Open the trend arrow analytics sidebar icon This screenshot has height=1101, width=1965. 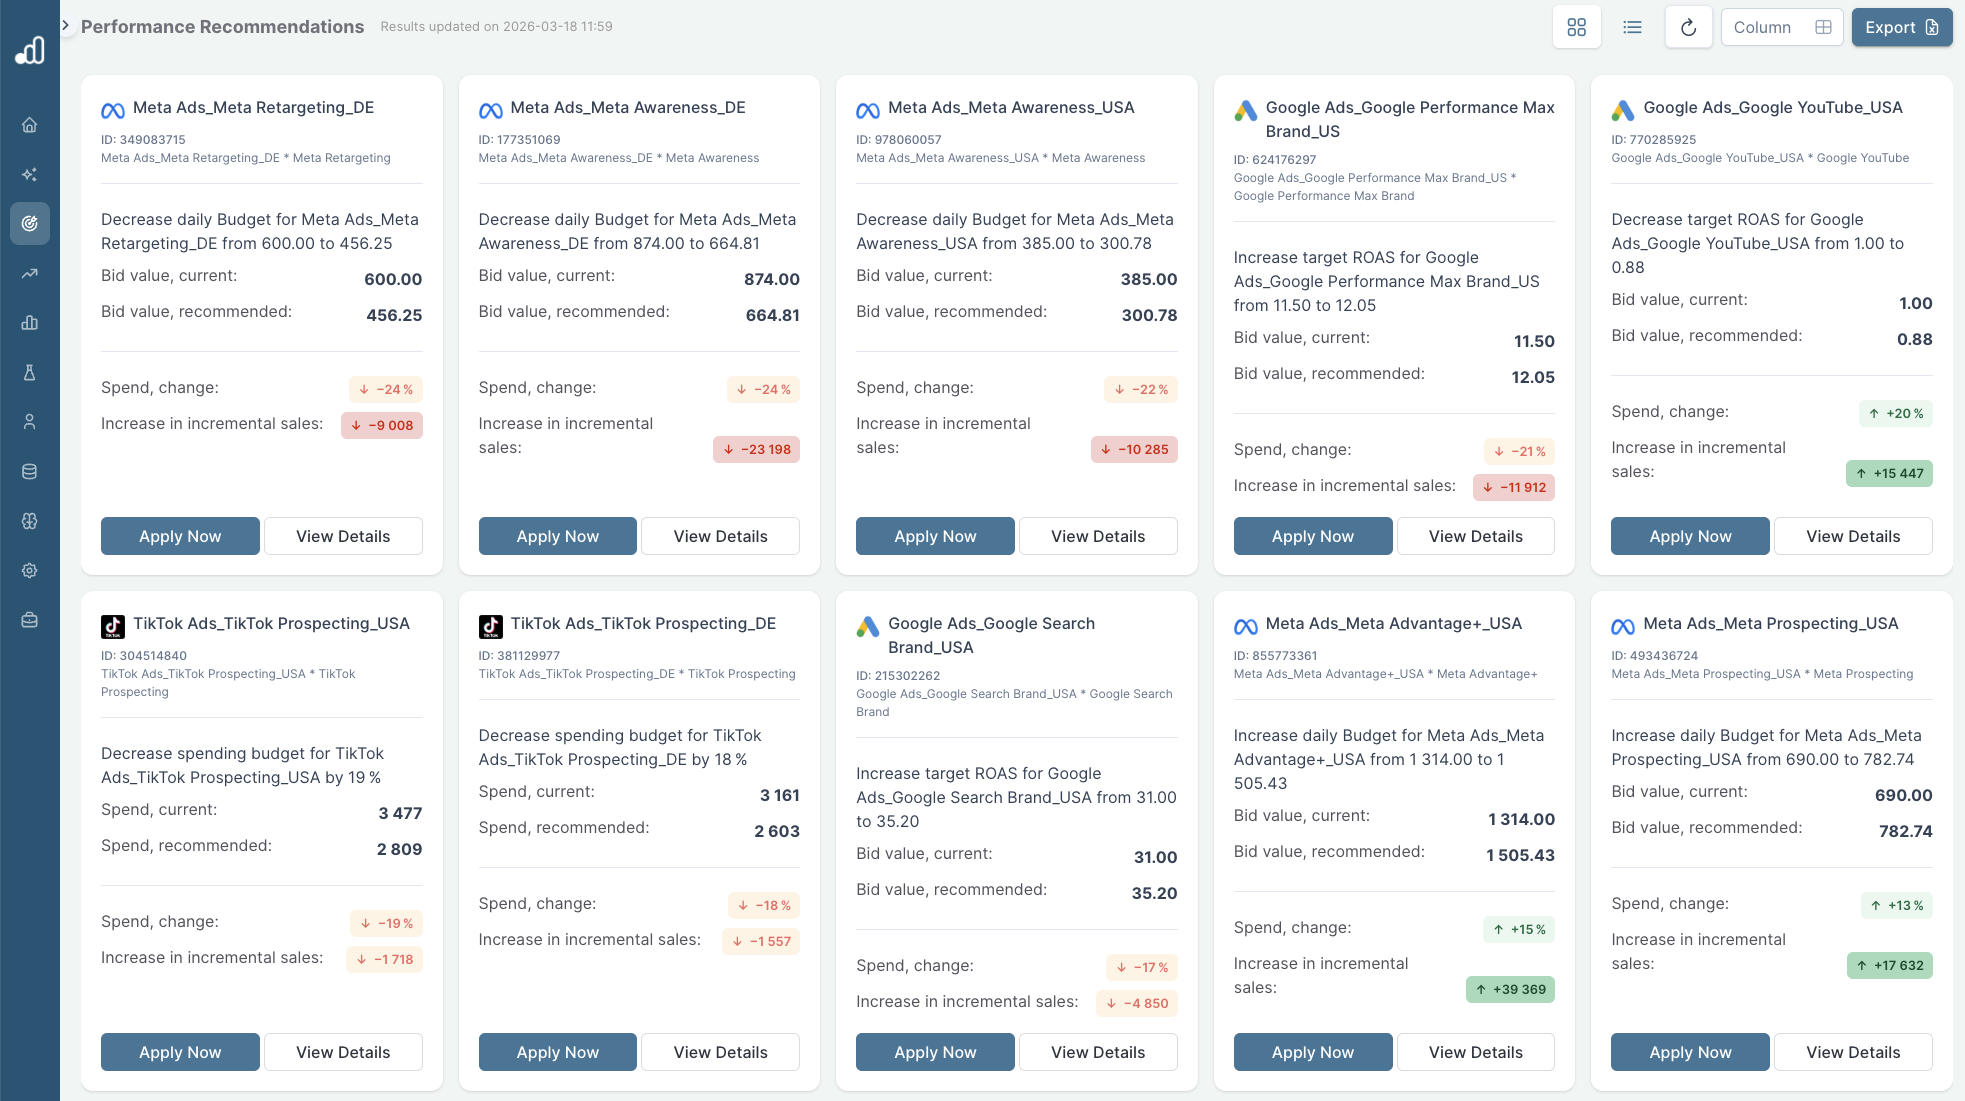(x=30, y=273)
